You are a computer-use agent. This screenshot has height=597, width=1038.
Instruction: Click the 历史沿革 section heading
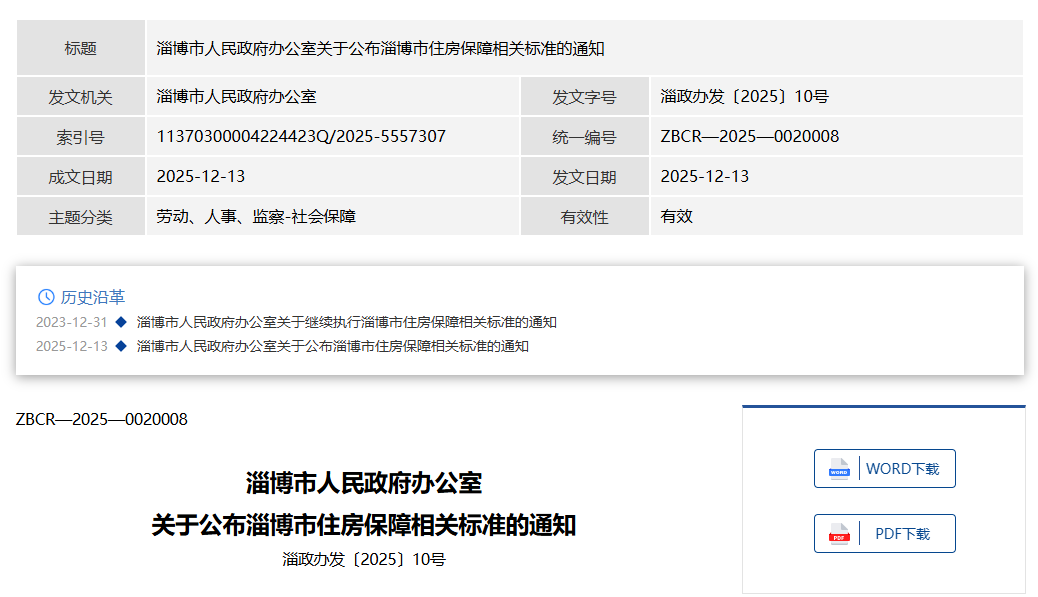point(93,297)
